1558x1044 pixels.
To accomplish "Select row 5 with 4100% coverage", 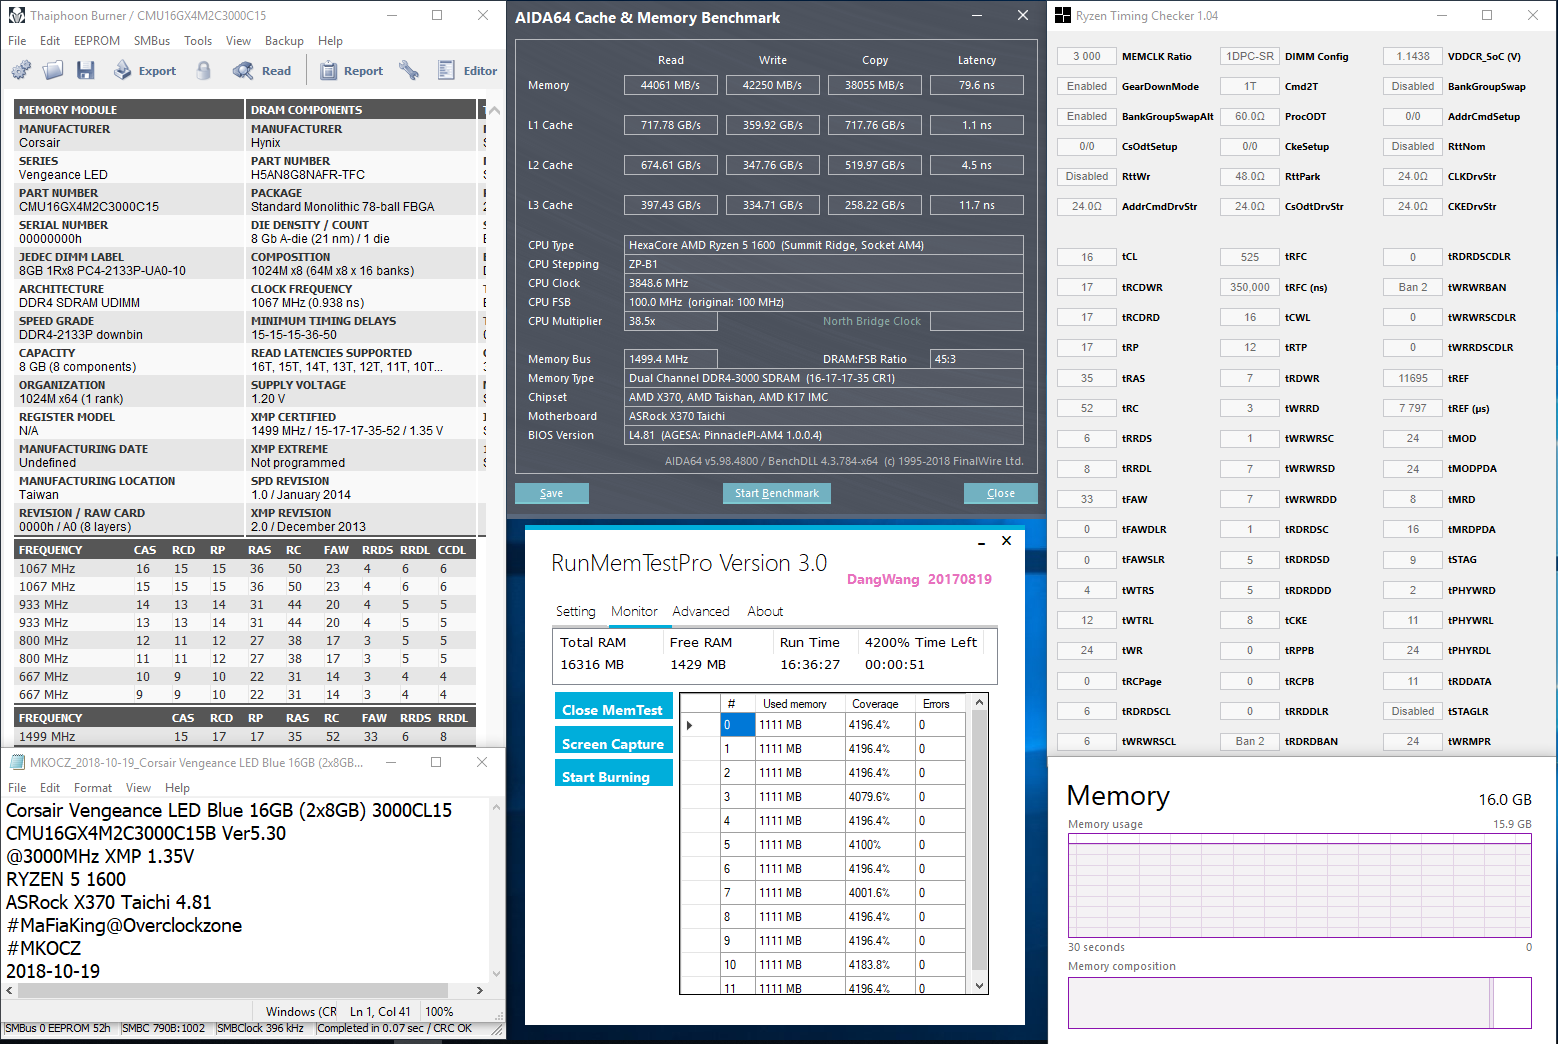I will pyautogui.click(x=824, y=845).
